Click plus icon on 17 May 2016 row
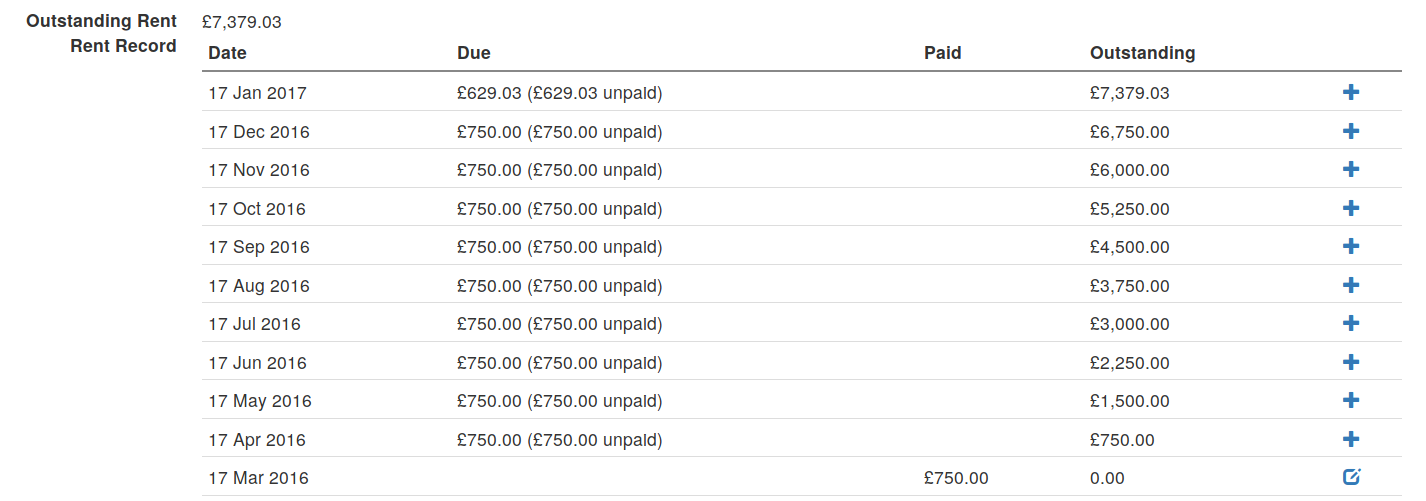1426x501 pixels. (x=1350, y=401)
